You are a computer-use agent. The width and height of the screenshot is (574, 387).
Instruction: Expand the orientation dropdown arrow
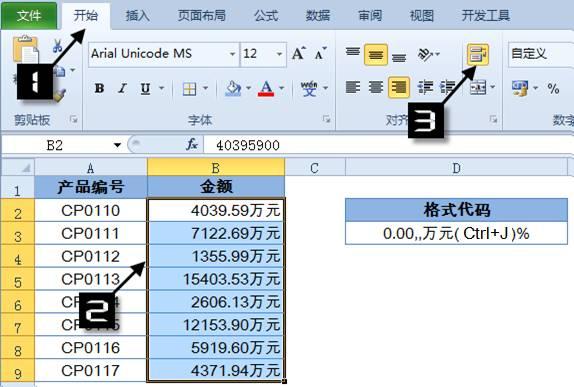(437, 55)
